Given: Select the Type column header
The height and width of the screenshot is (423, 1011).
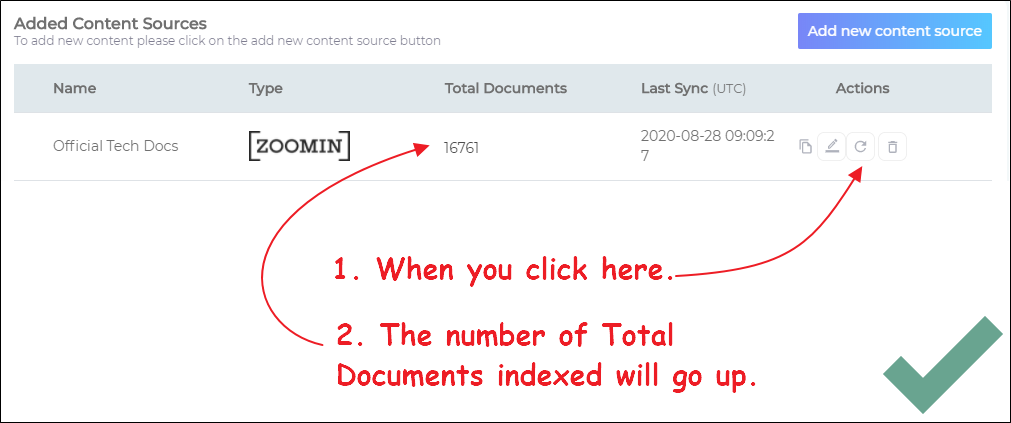Looking at the screenshot, I should [266, 88].
